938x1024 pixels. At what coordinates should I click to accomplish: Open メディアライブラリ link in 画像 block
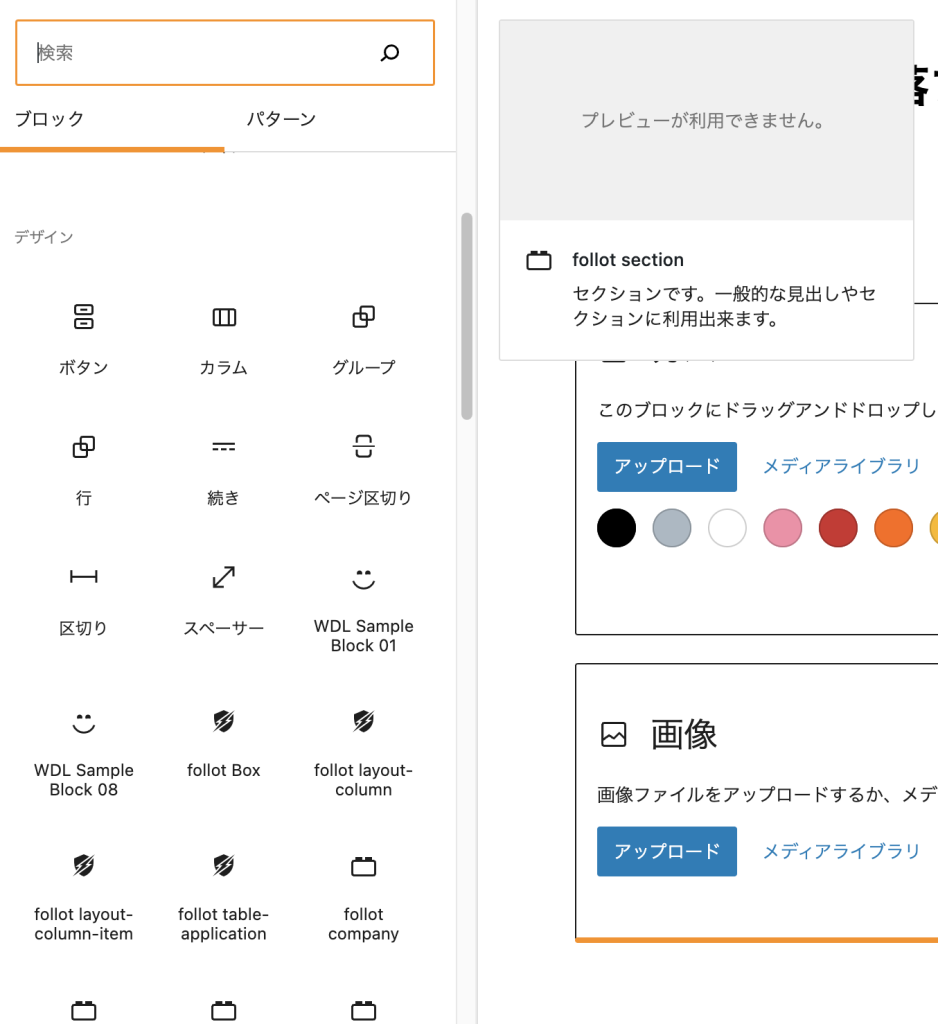pos(841,851)
